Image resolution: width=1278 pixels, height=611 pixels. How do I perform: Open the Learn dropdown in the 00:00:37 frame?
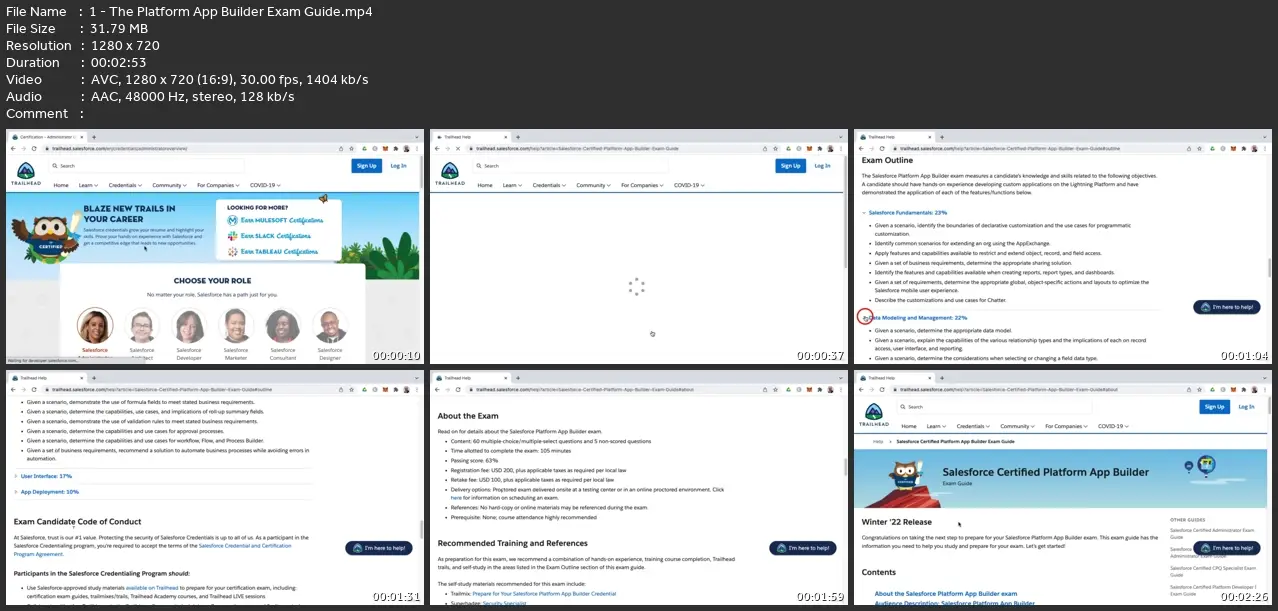tap(512, 185)
